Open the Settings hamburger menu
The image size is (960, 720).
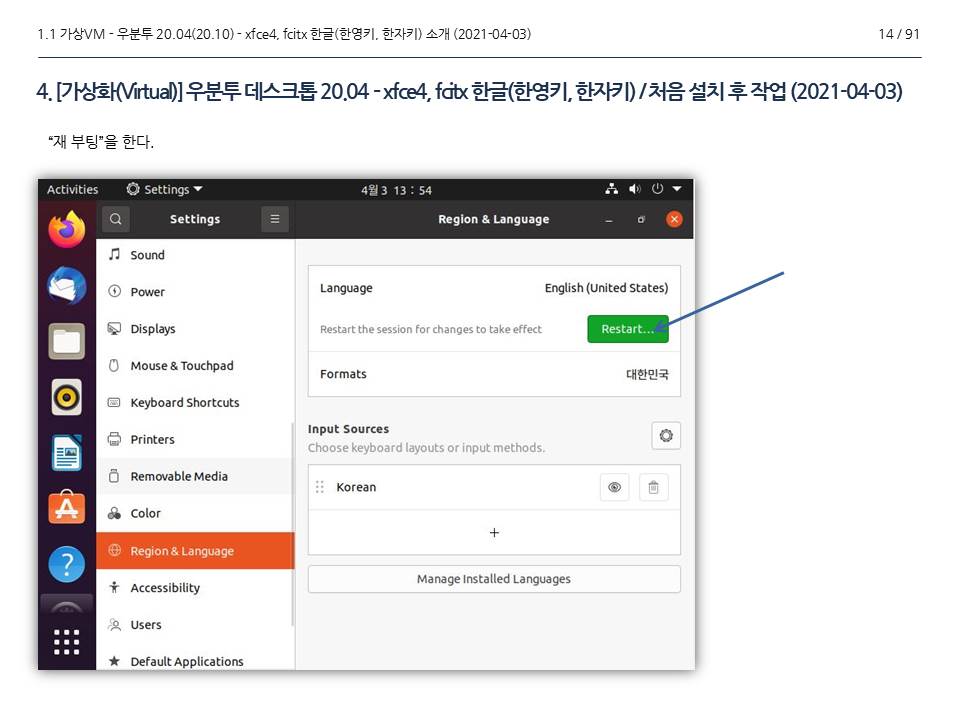(x=275, y=219)
